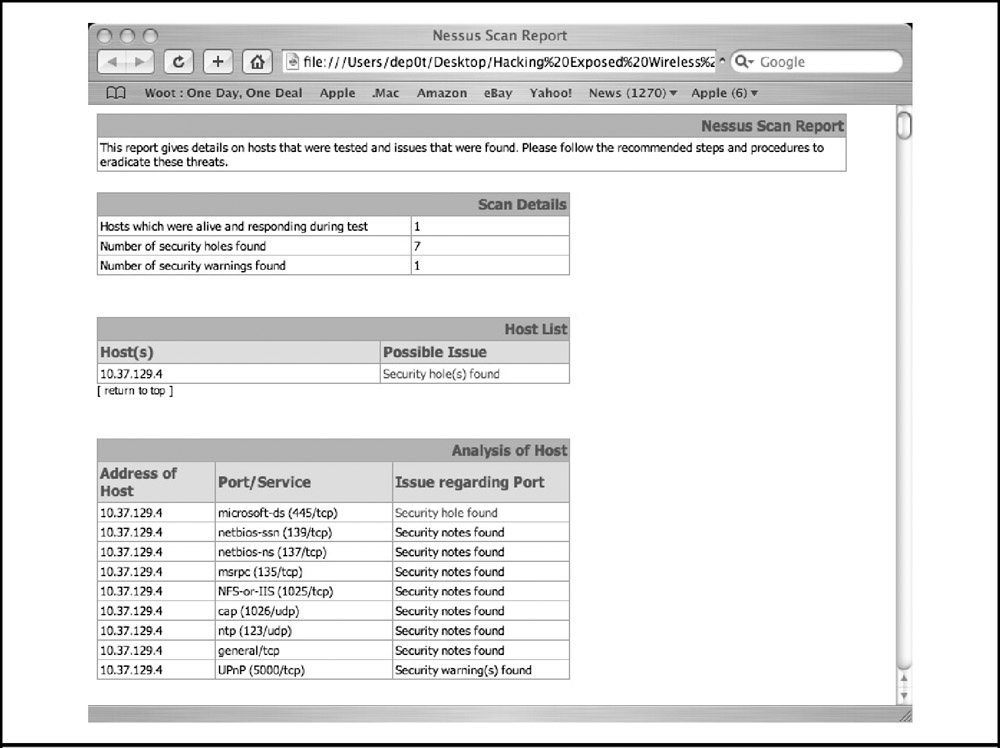This screenshot has height=748, width=1000.
Task: Click 'Number of security holes found' row label
Action: 183,246
